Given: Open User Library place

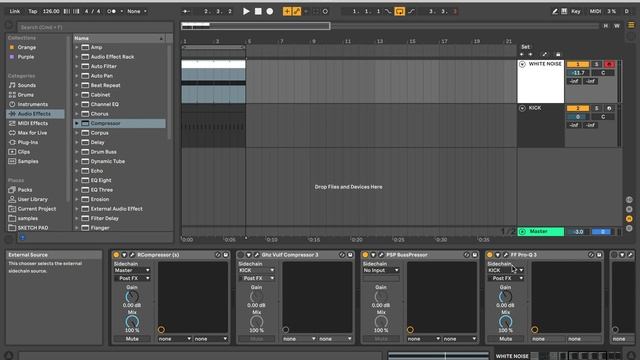Looking at the screenshot, I should 33,199.
